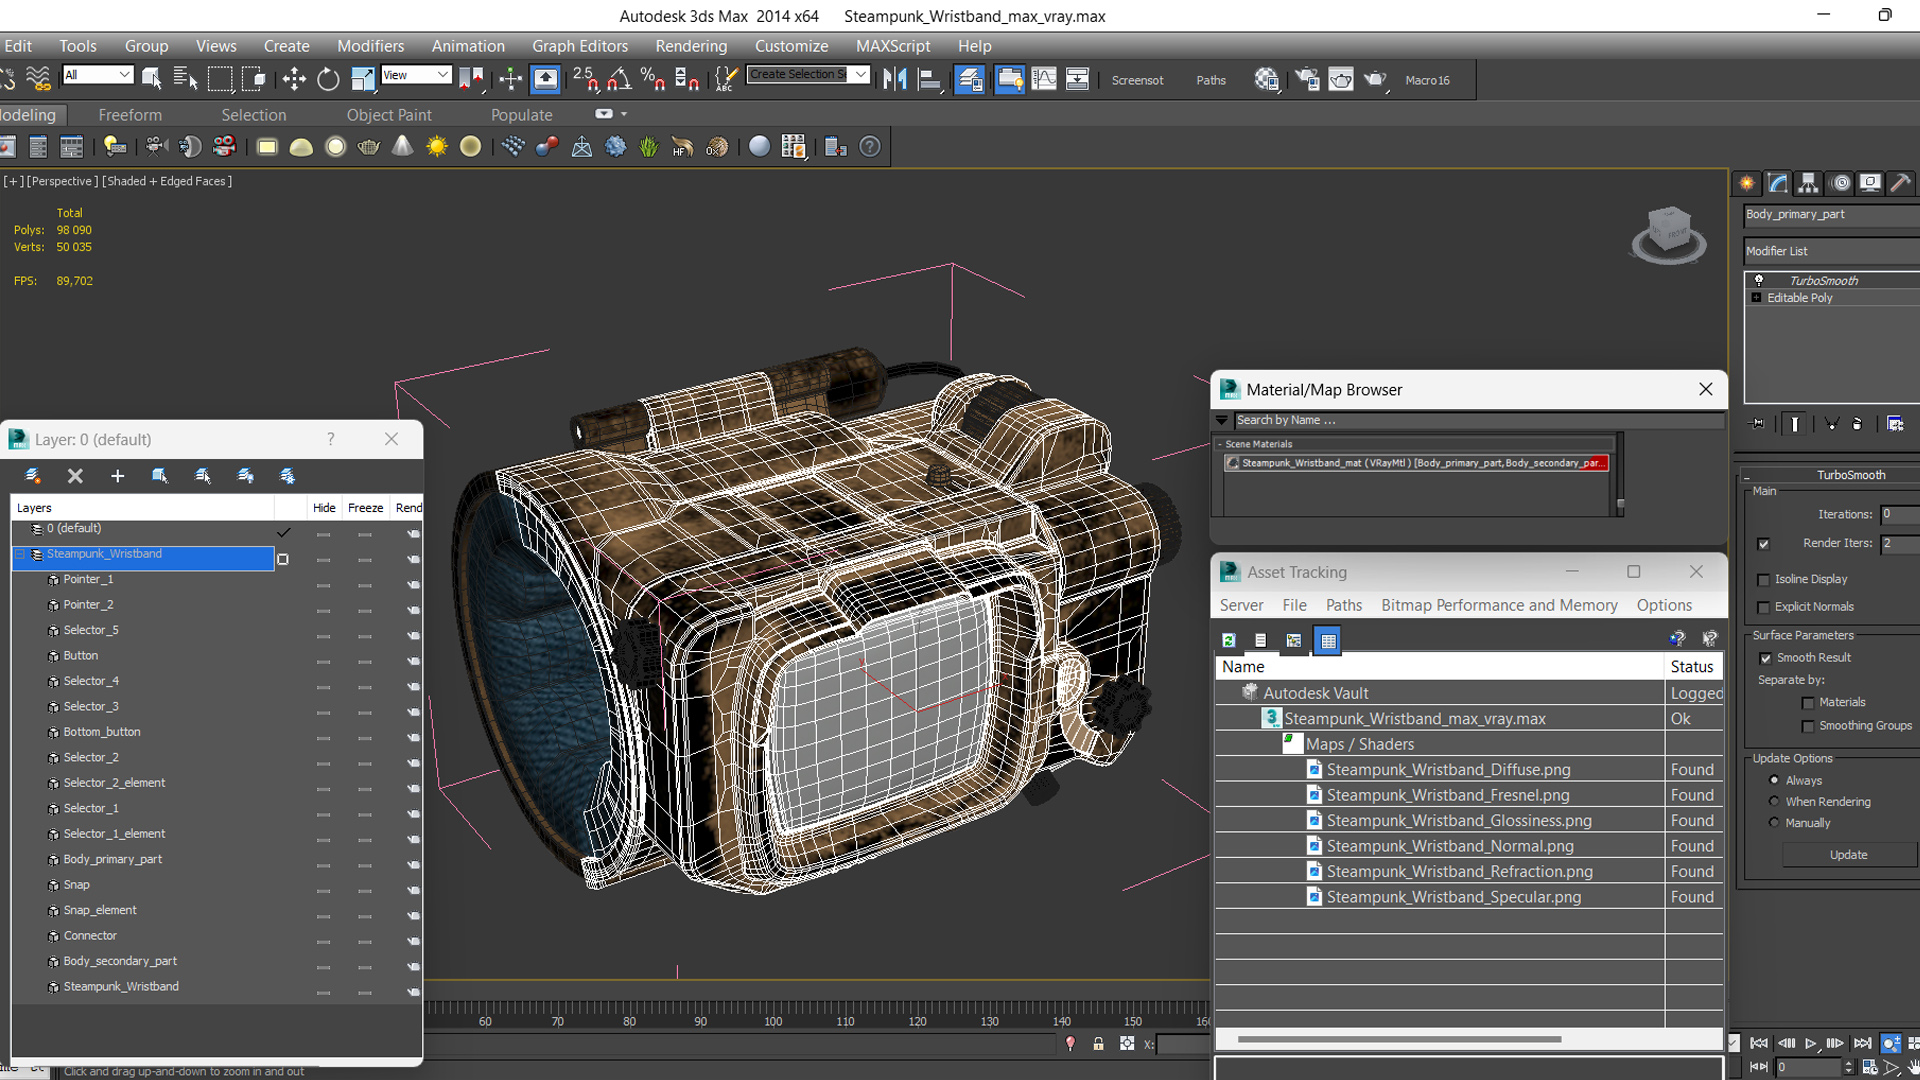Click frame 100 on the time ruler

click(x=773, y=1021)
